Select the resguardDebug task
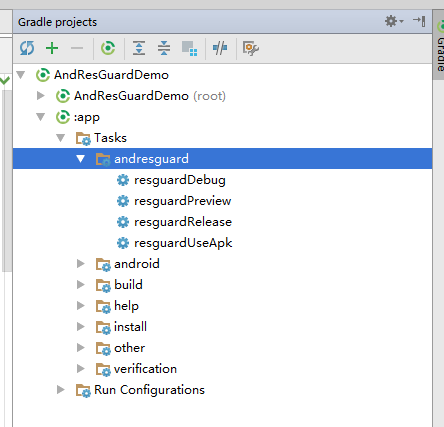The height and width of the screenshot is (427, 444). (180, 180)
